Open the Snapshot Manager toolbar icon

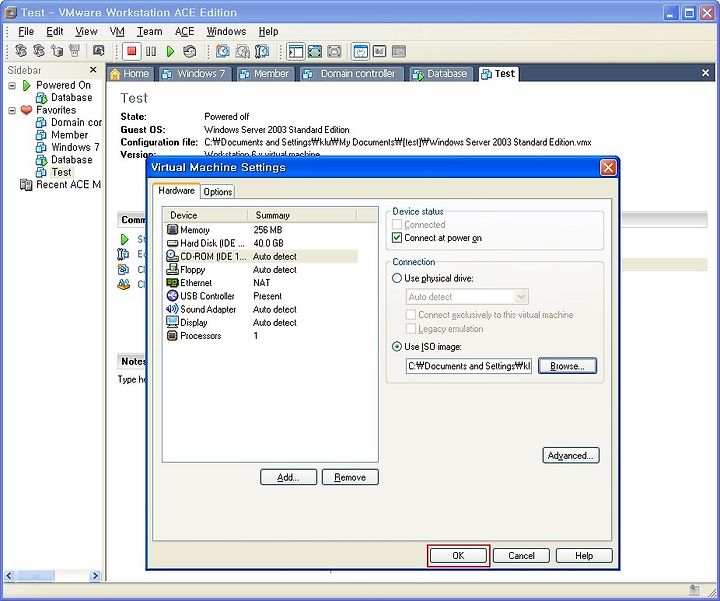(x=262, y=51)
